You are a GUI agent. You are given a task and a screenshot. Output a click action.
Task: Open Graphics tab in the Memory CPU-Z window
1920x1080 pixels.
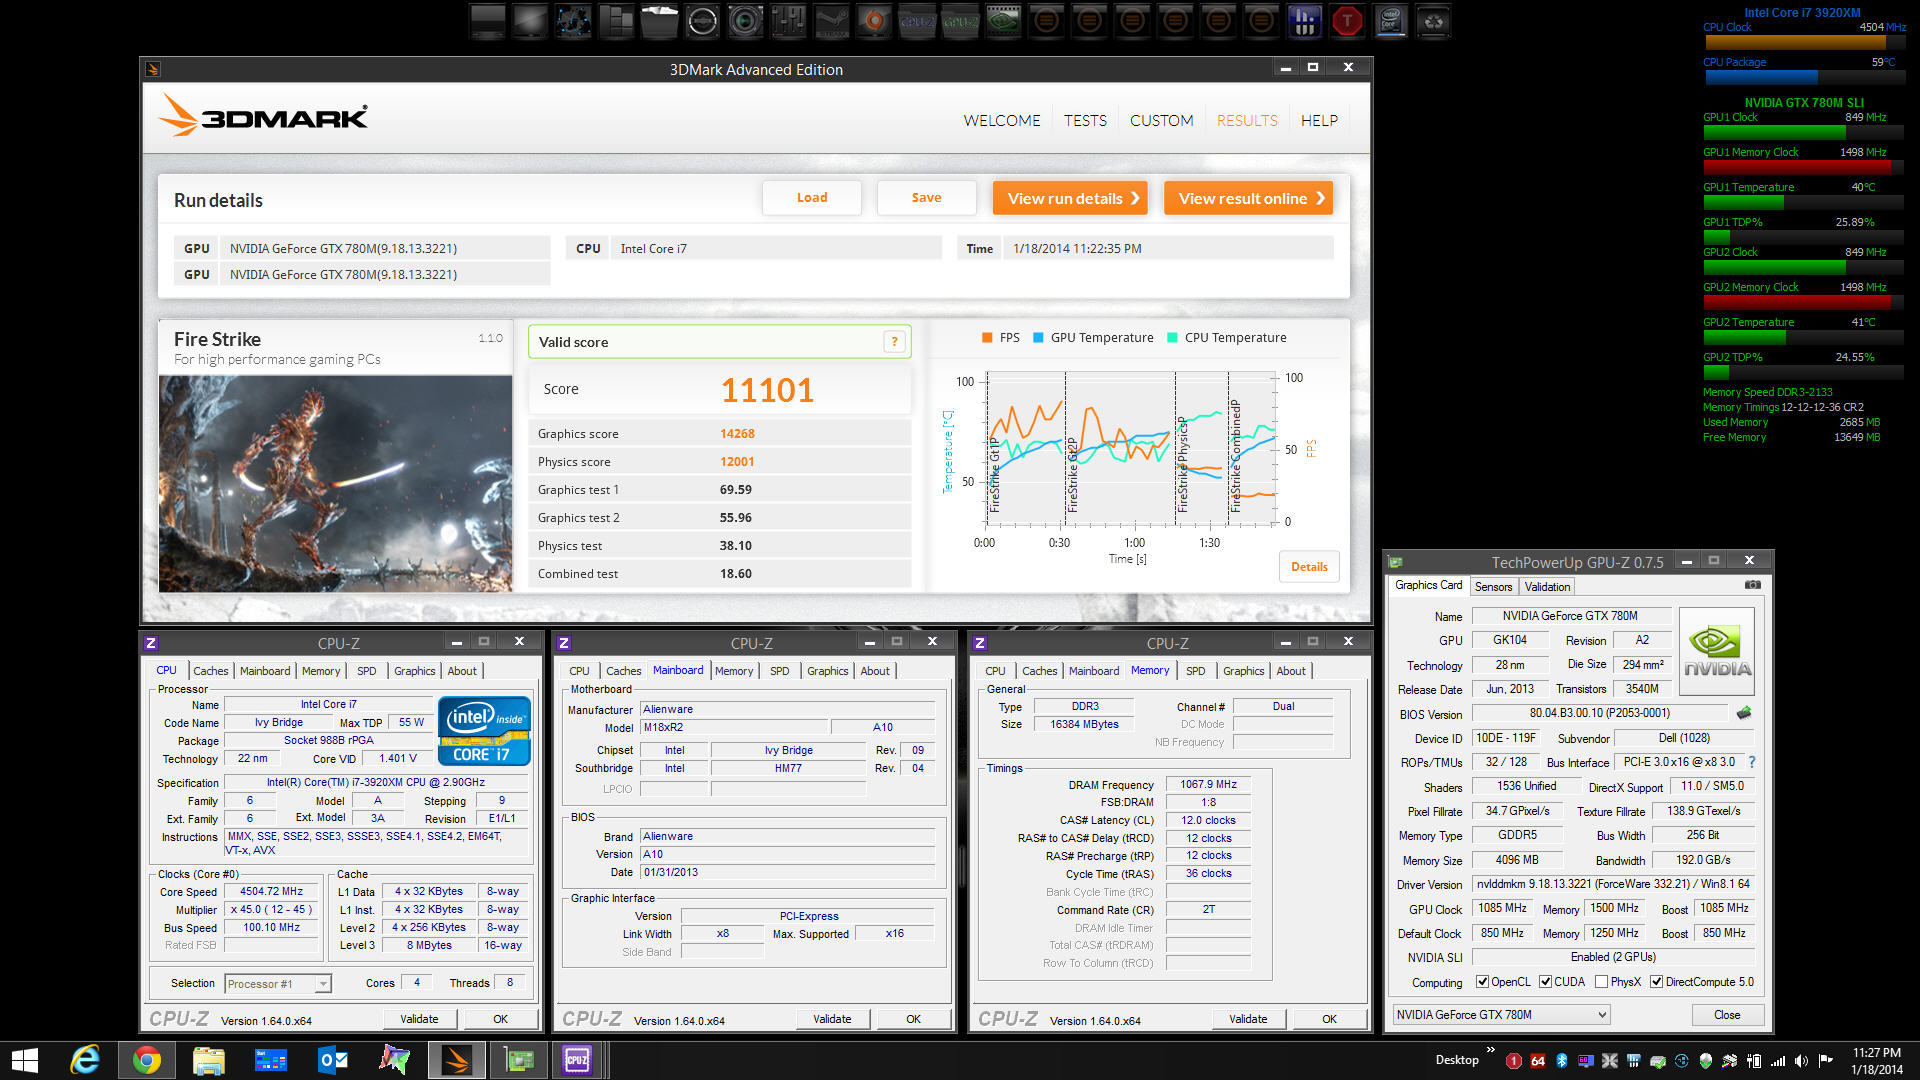click(x=1243, y=671)
